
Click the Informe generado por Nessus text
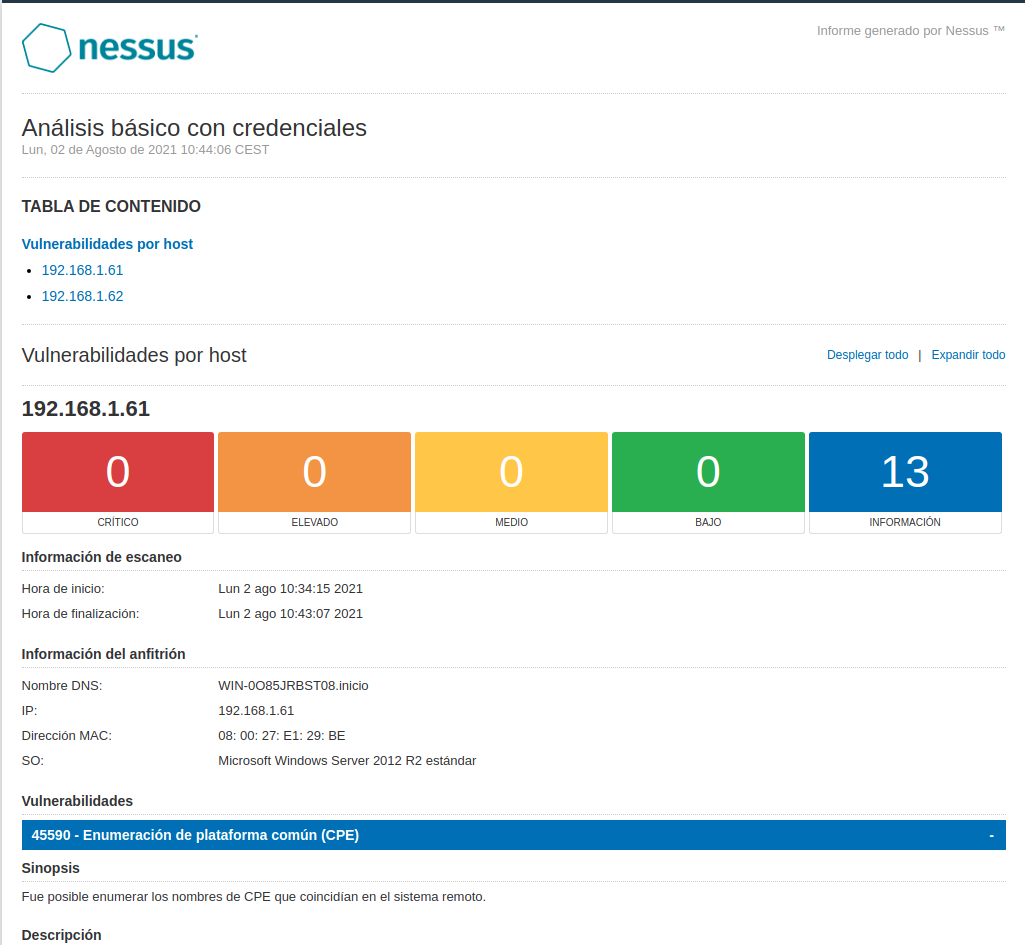(911, 31)
